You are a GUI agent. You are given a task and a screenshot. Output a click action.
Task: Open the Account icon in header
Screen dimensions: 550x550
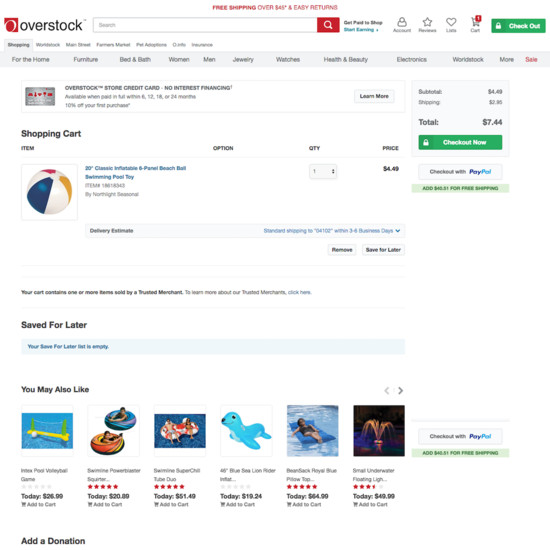pyautogui.click(x=402, y=25)
